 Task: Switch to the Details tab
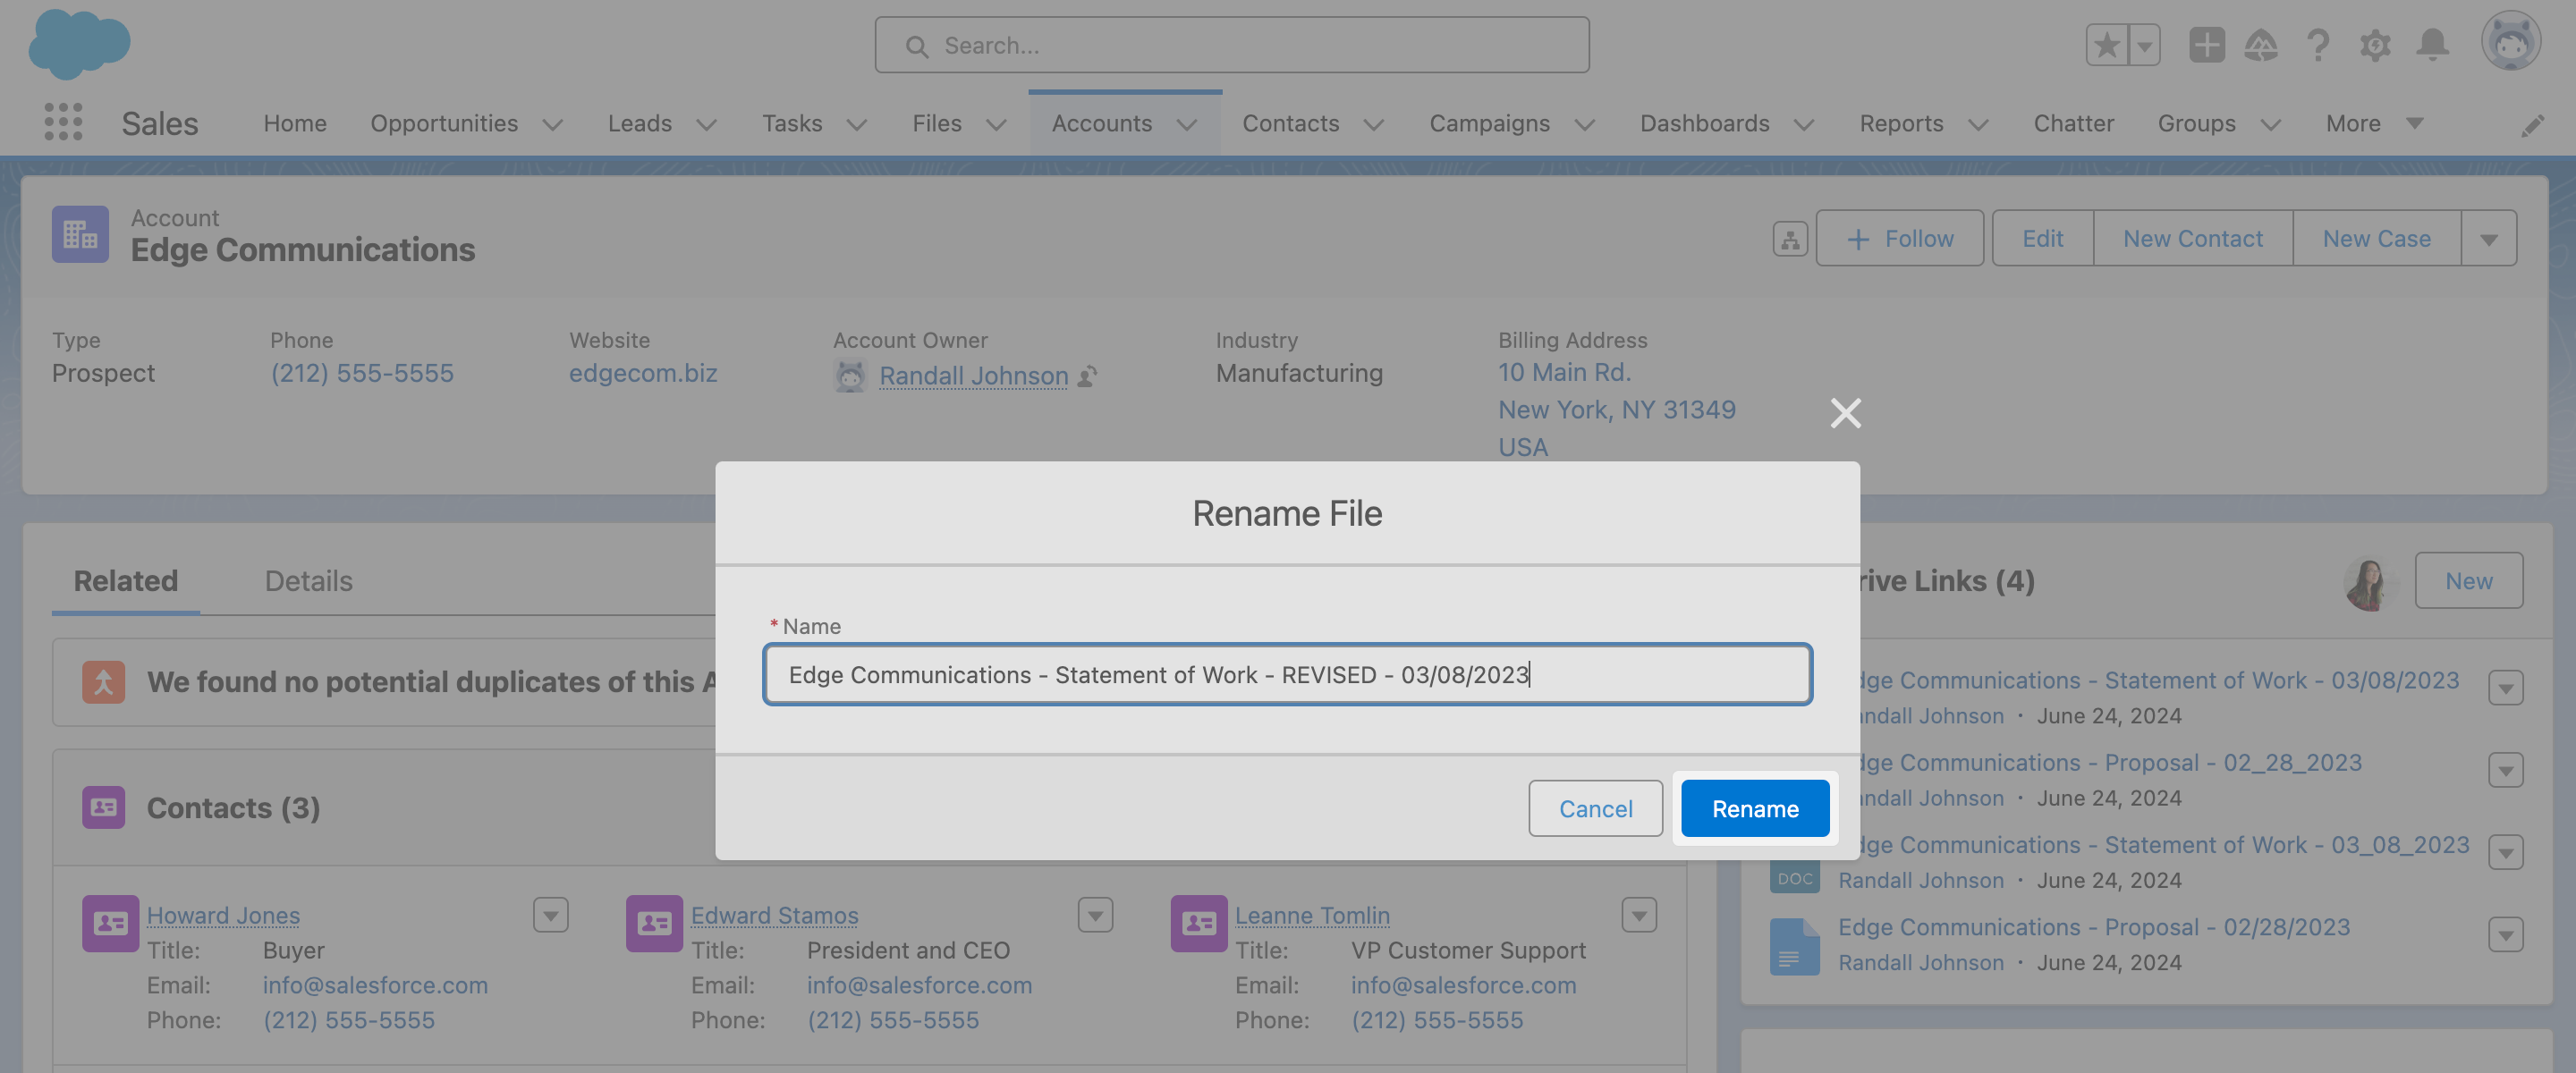pyautogui.click(x=308, y=580)
